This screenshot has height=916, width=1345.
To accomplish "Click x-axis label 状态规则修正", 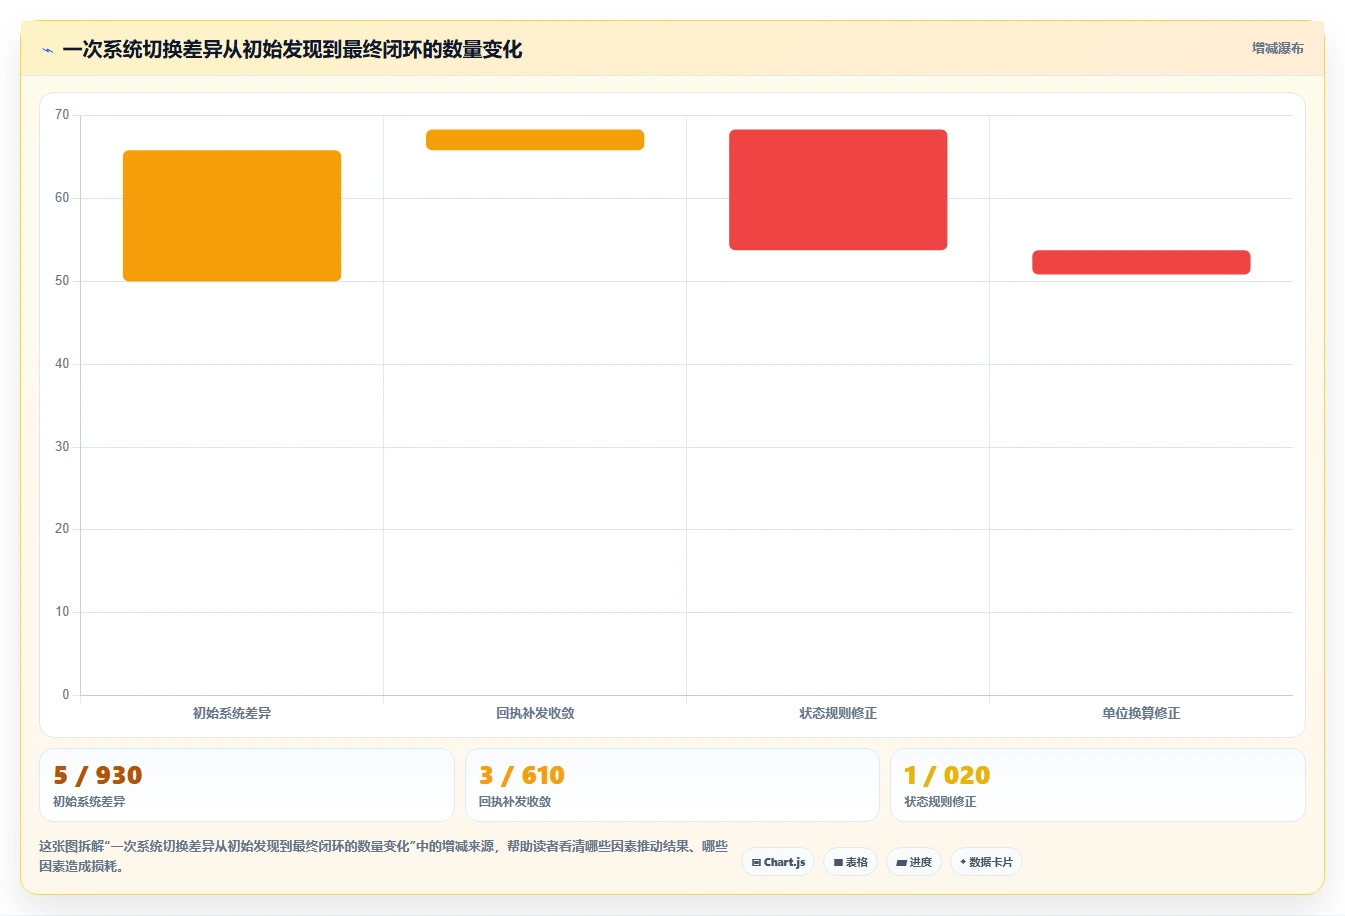I will coord(838,713).
